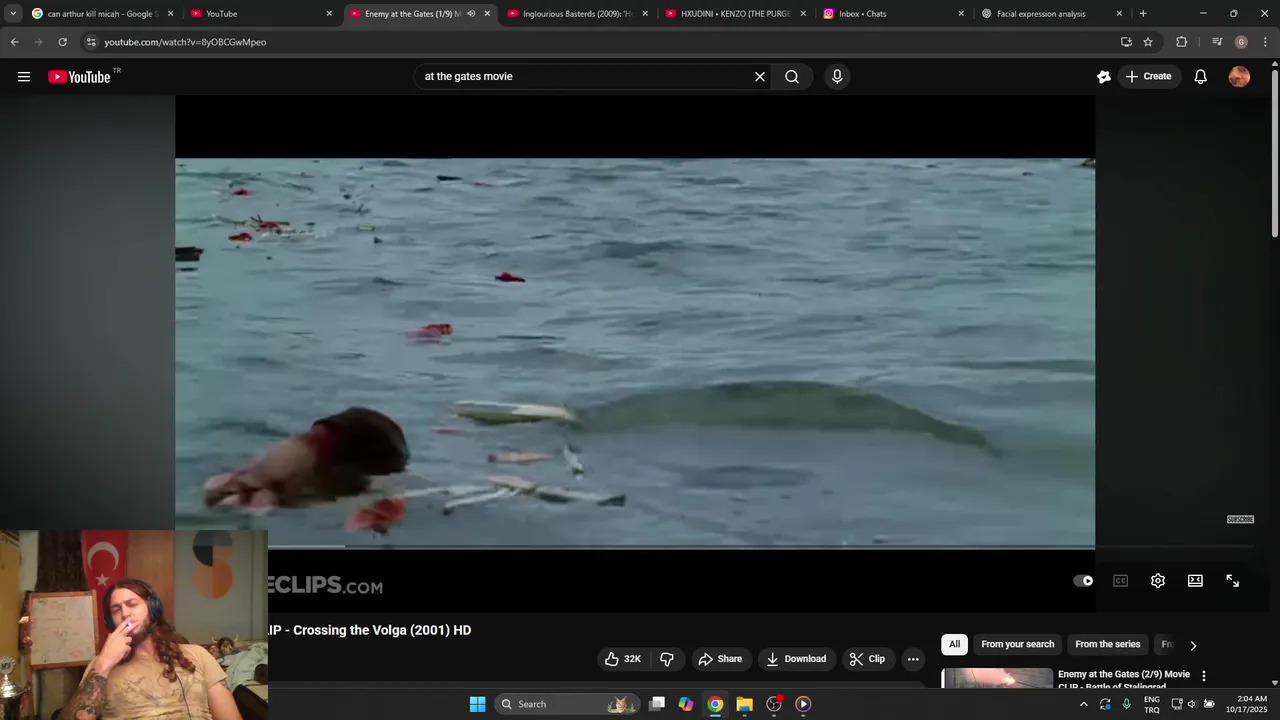This screenshot has height=720, width=1280.
Task: Open more actions menu beside Clip
Action: [x=913, y=659]
